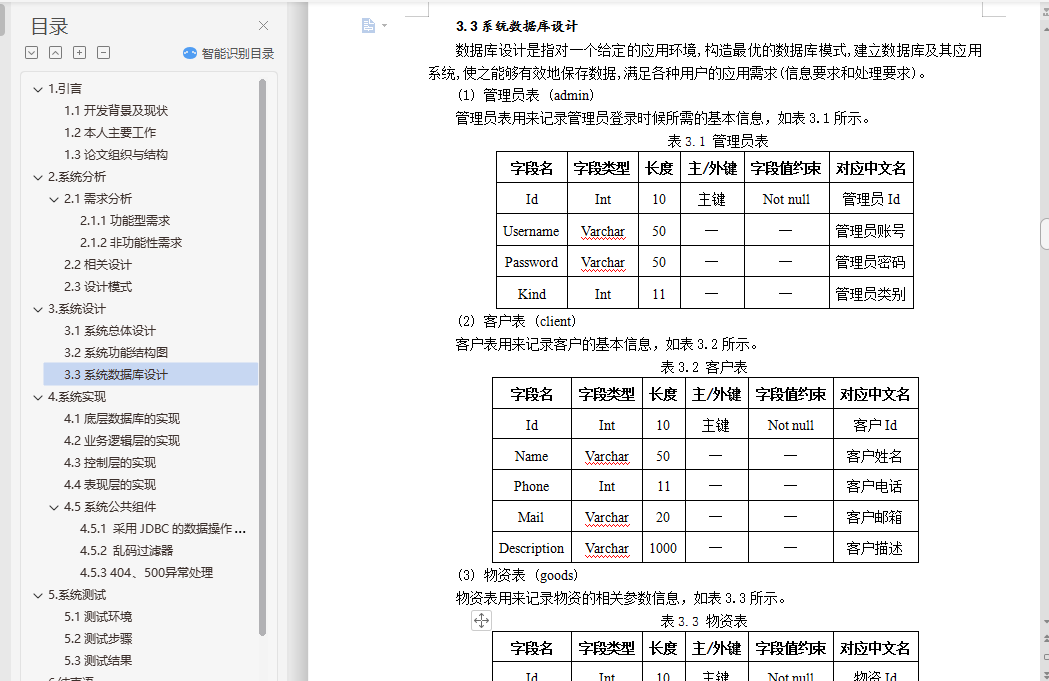Collapse the 2.1 需求分析 subsection

coord(54,199)
